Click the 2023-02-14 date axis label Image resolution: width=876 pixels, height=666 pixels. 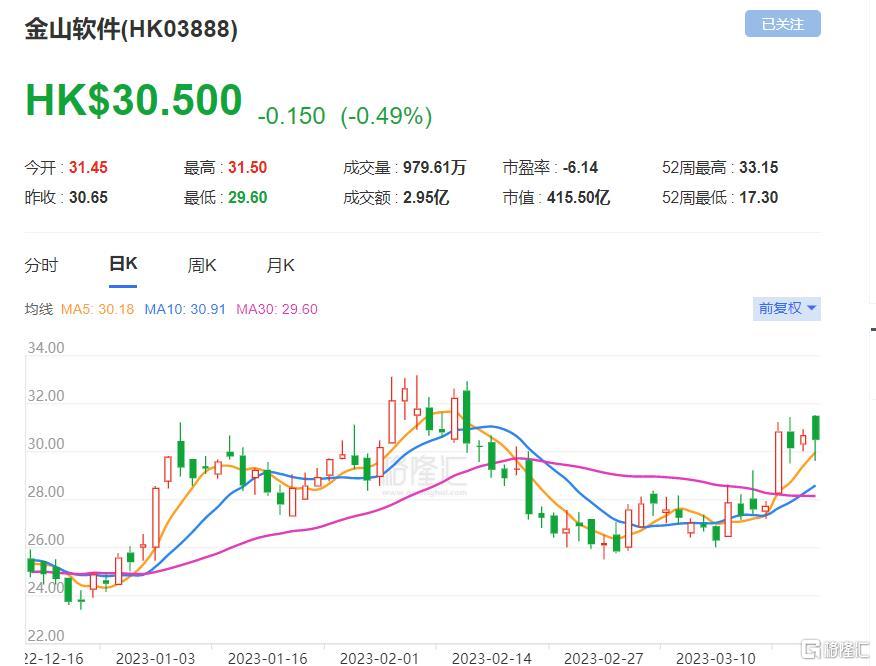point(492,658)
